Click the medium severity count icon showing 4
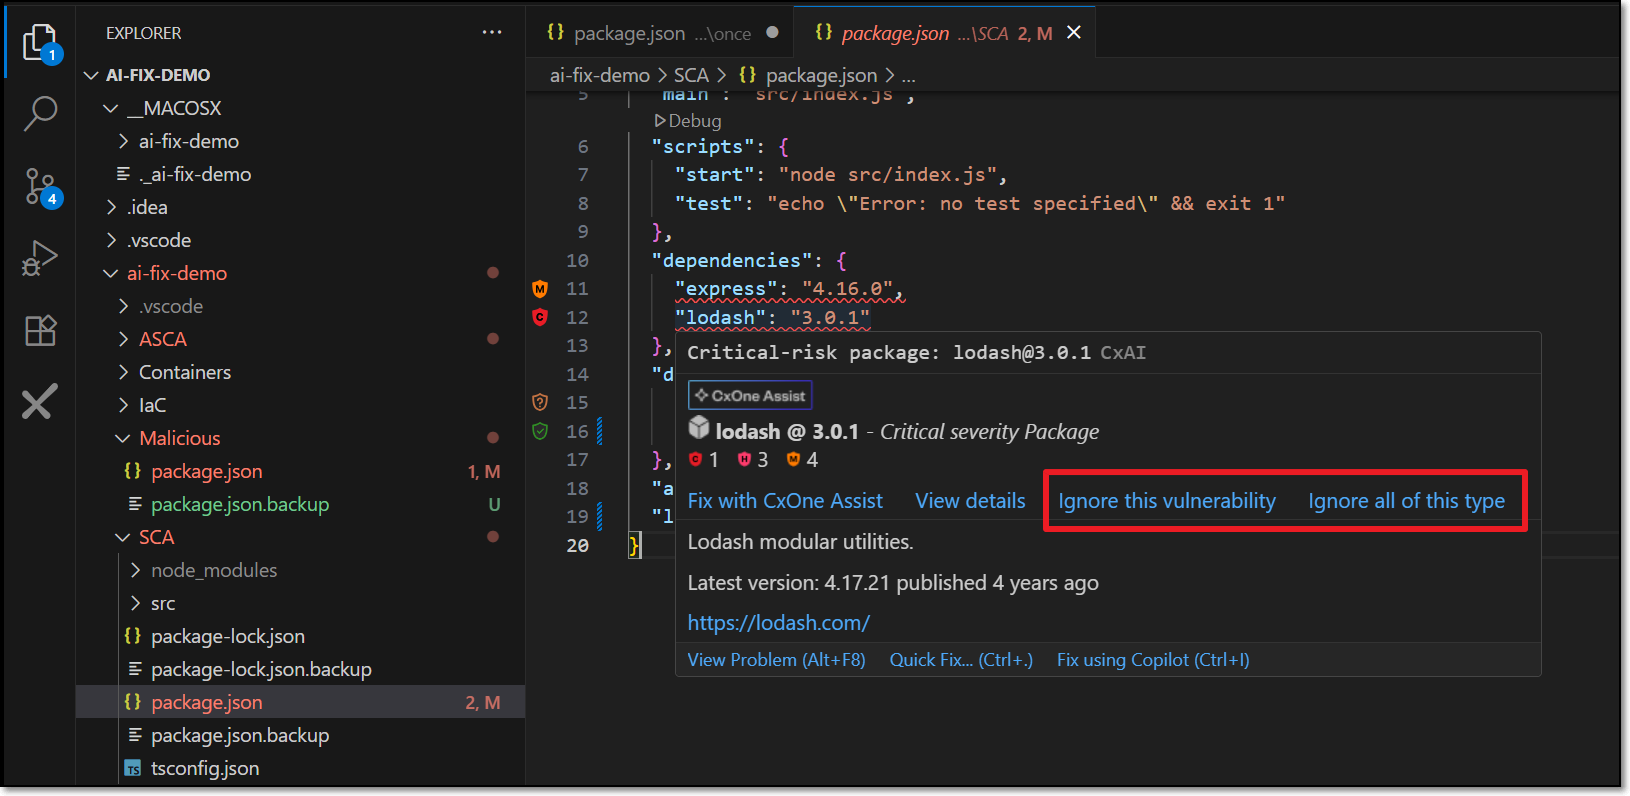1630x796 pixels. point(793,459)
